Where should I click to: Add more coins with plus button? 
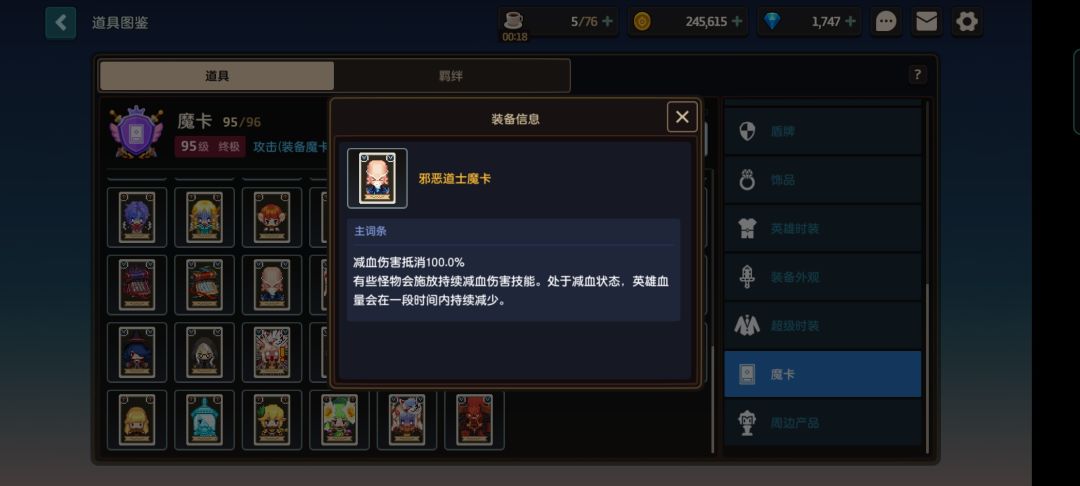point(737,22)
